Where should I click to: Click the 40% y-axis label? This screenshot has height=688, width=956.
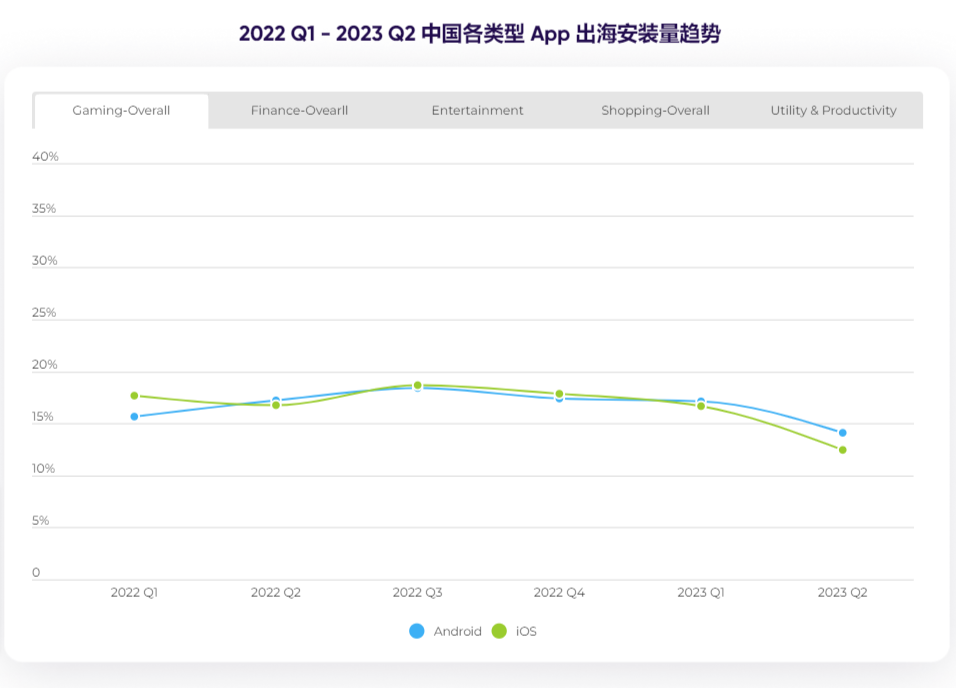click(x=45, y=157)
